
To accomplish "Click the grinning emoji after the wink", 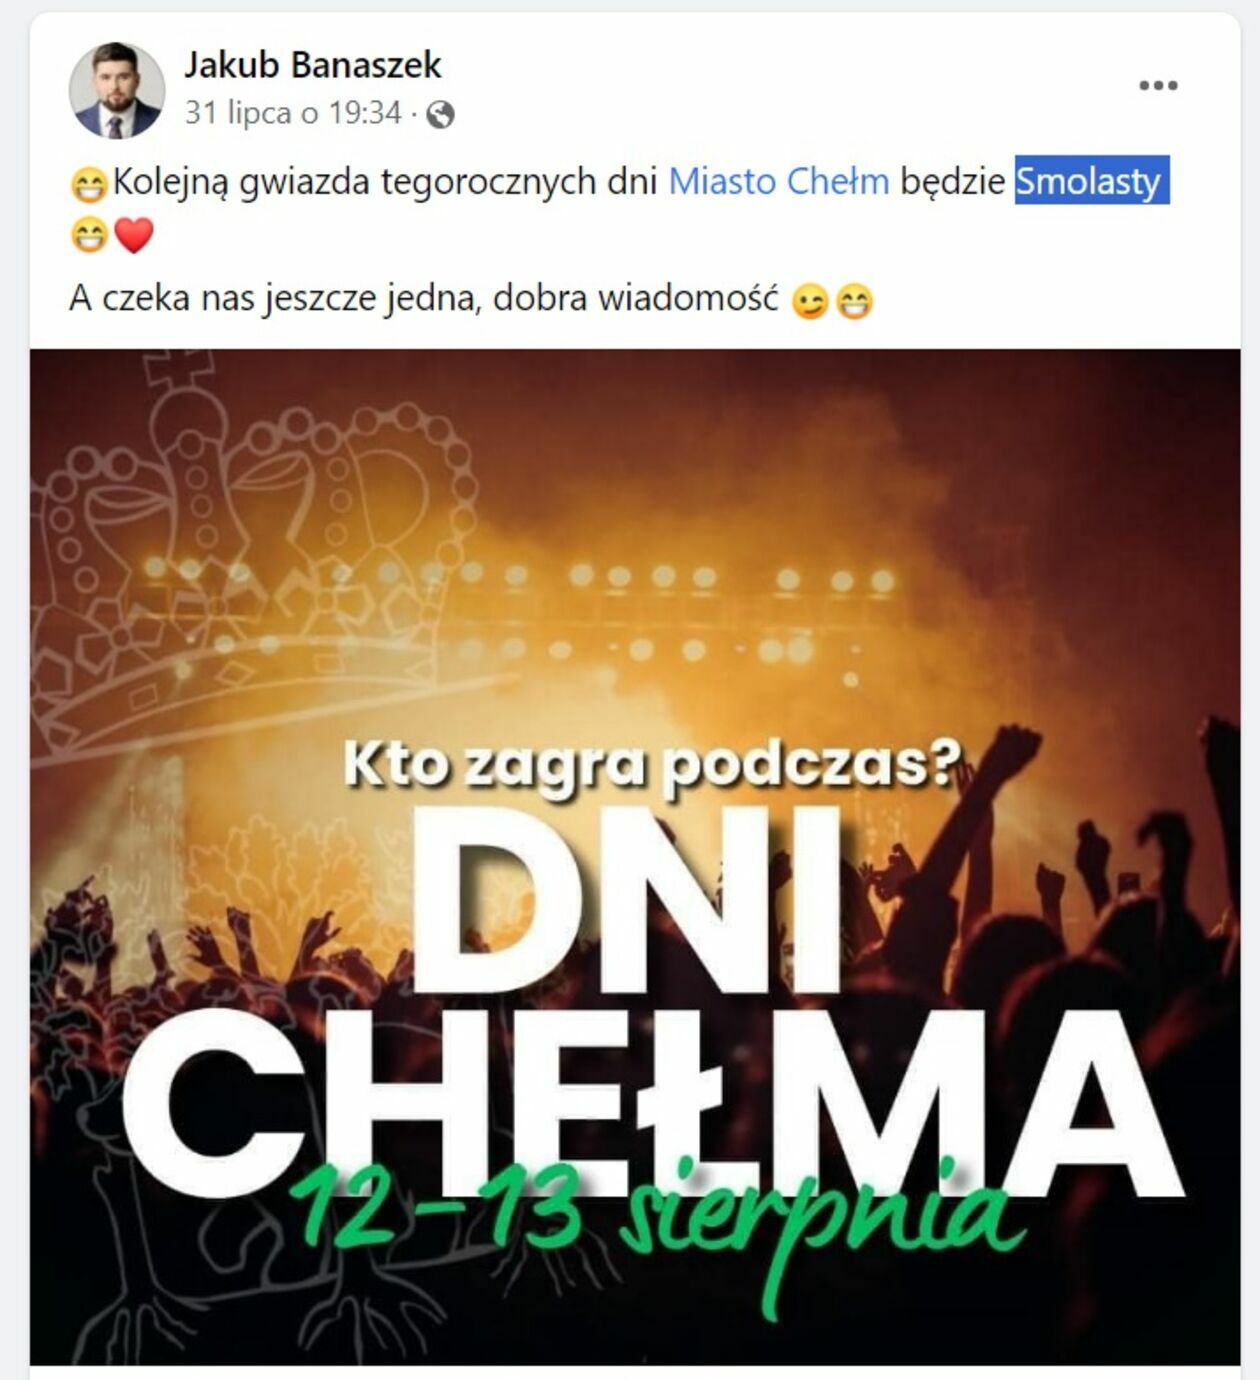I will click(854, 300).
